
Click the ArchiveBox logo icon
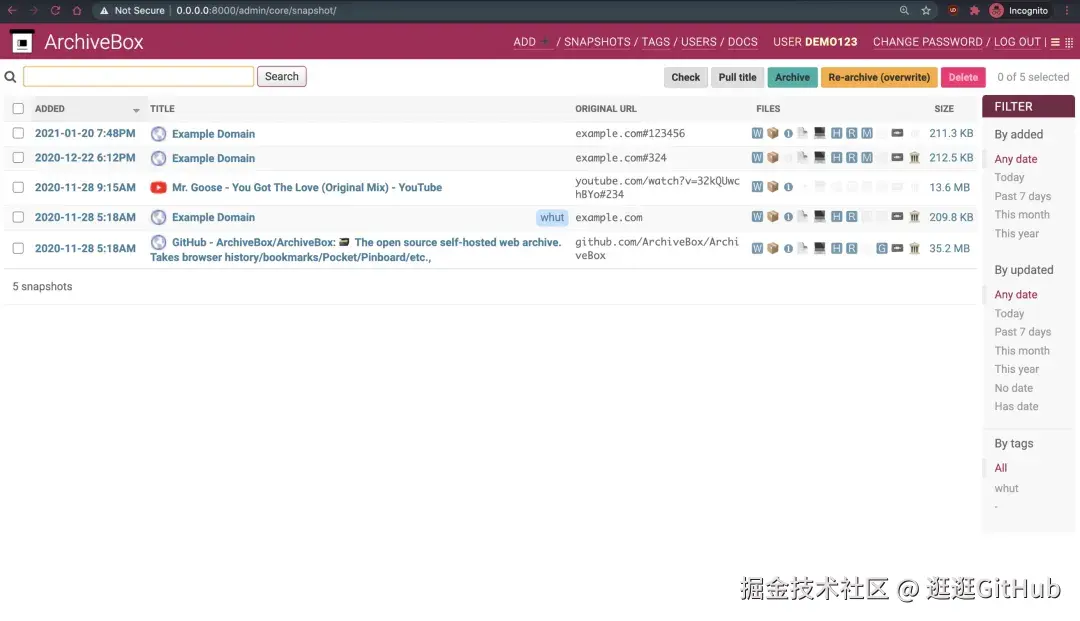[x=22, y=42]
